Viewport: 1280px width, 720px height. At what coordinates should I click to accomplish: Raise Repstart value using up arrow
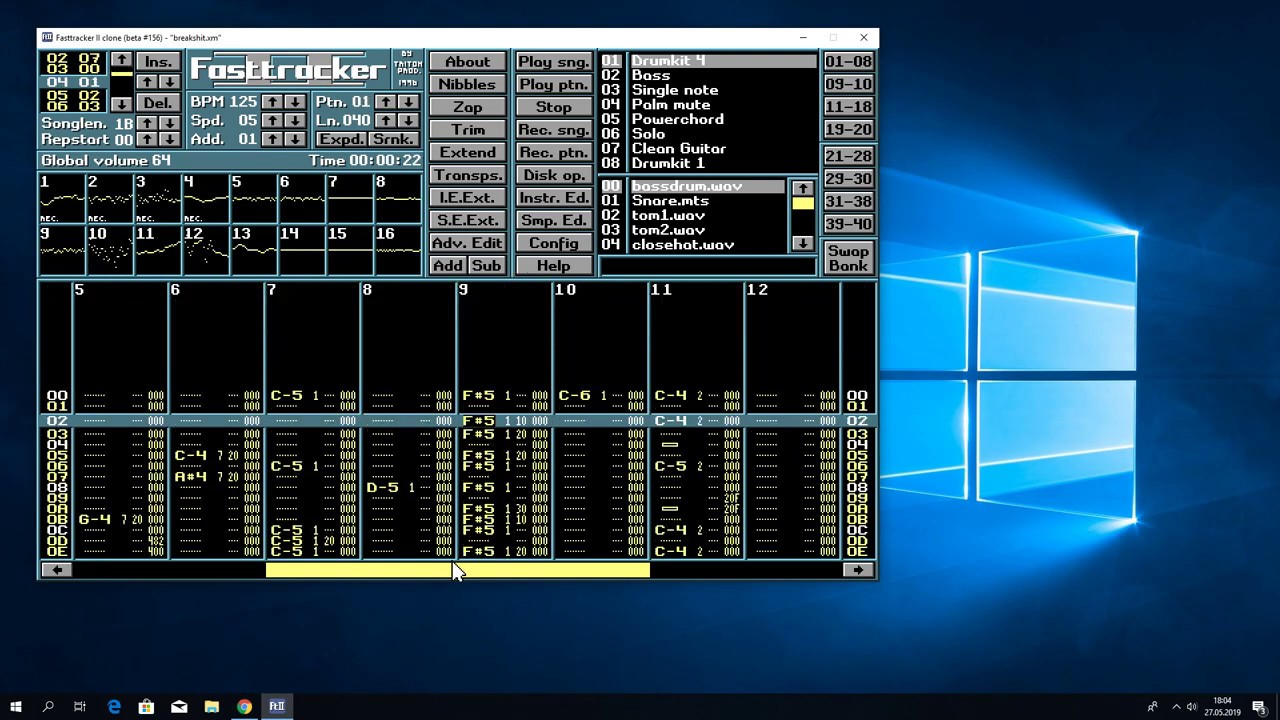pyautogui.click(x=147, y=139)
